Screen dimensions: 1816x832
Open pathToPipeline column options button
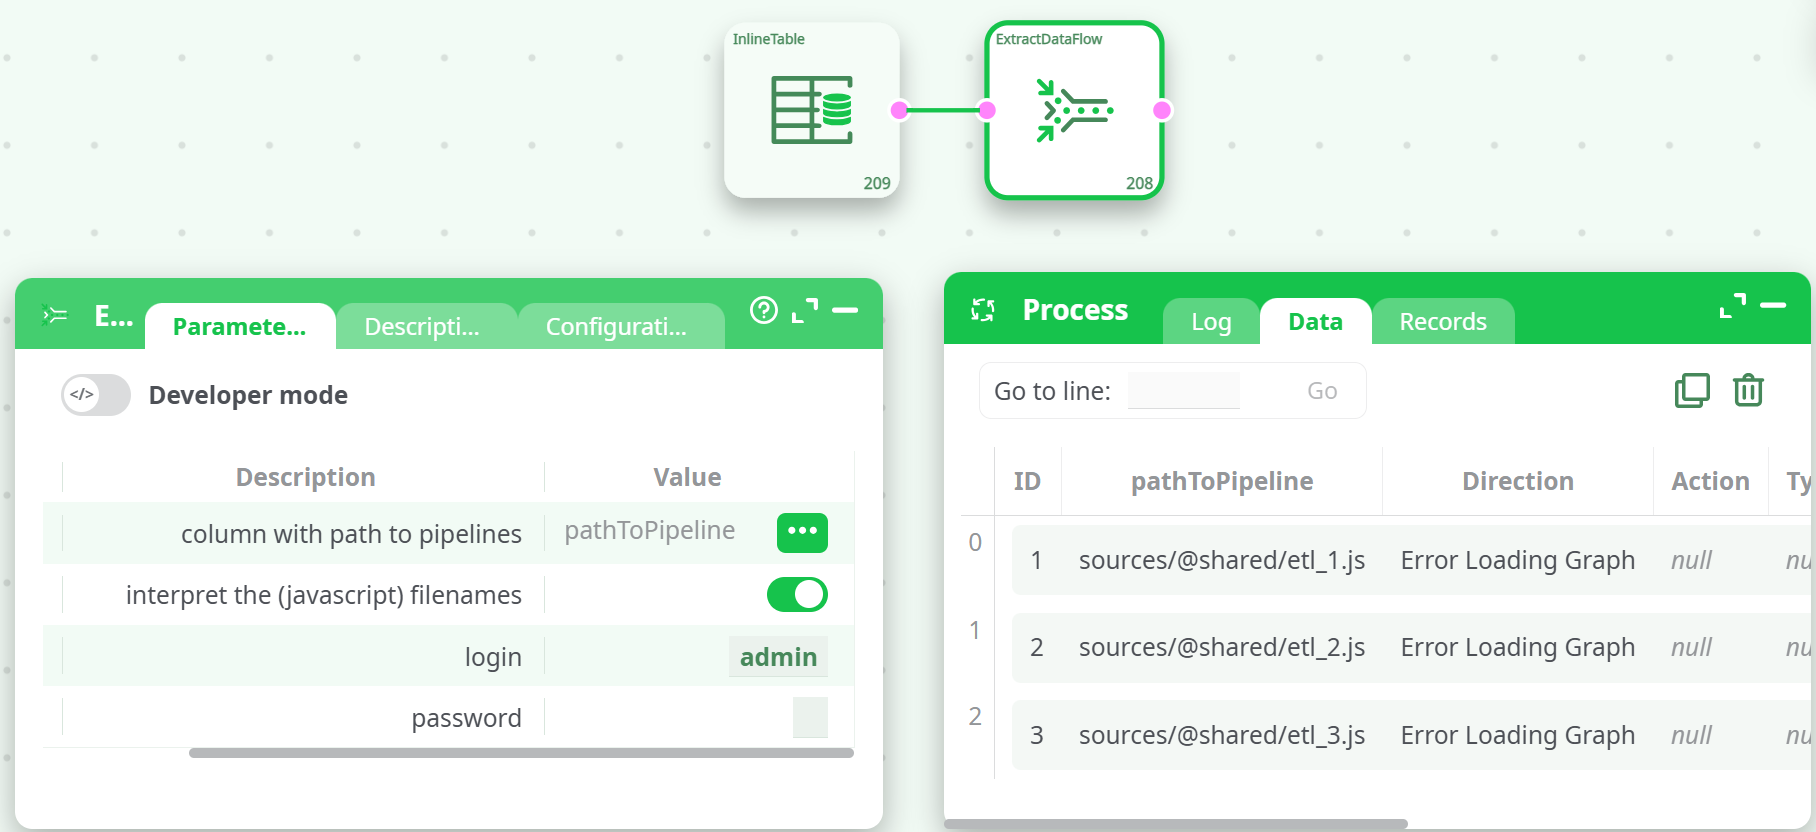coord(802,532)
